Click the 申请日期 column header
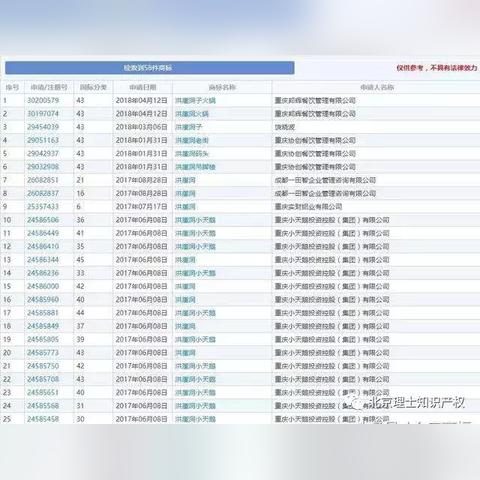Image resolution: width=480 pixels, height=480 pixels. (143, 87)
